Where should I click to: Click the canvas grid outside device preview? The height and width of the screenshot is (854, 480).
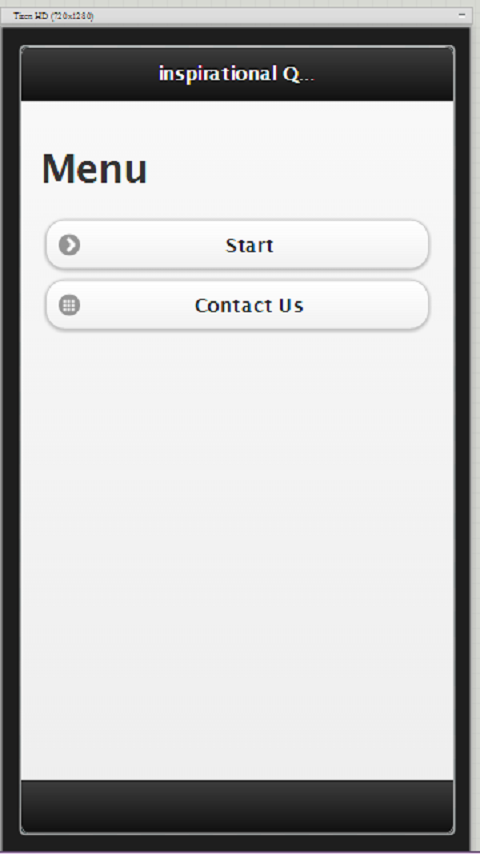click(x=476, y=436)
